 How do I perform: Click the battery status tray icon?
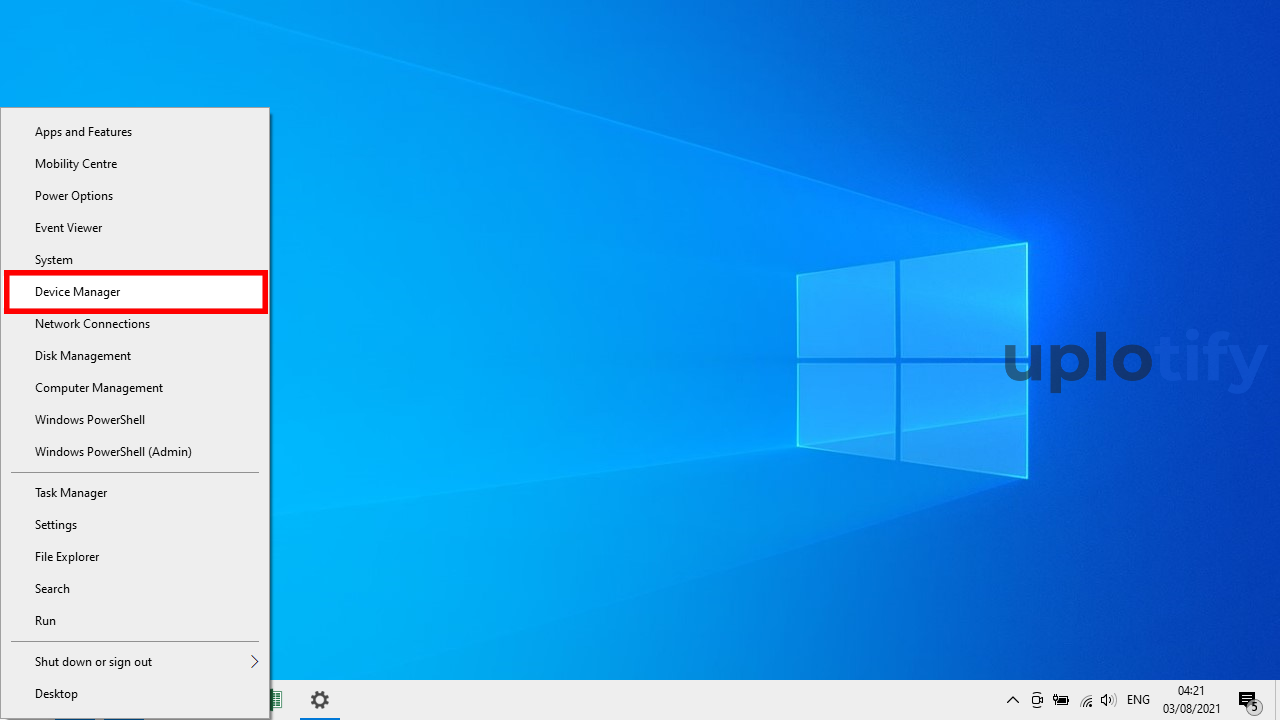pos(1061,700)
